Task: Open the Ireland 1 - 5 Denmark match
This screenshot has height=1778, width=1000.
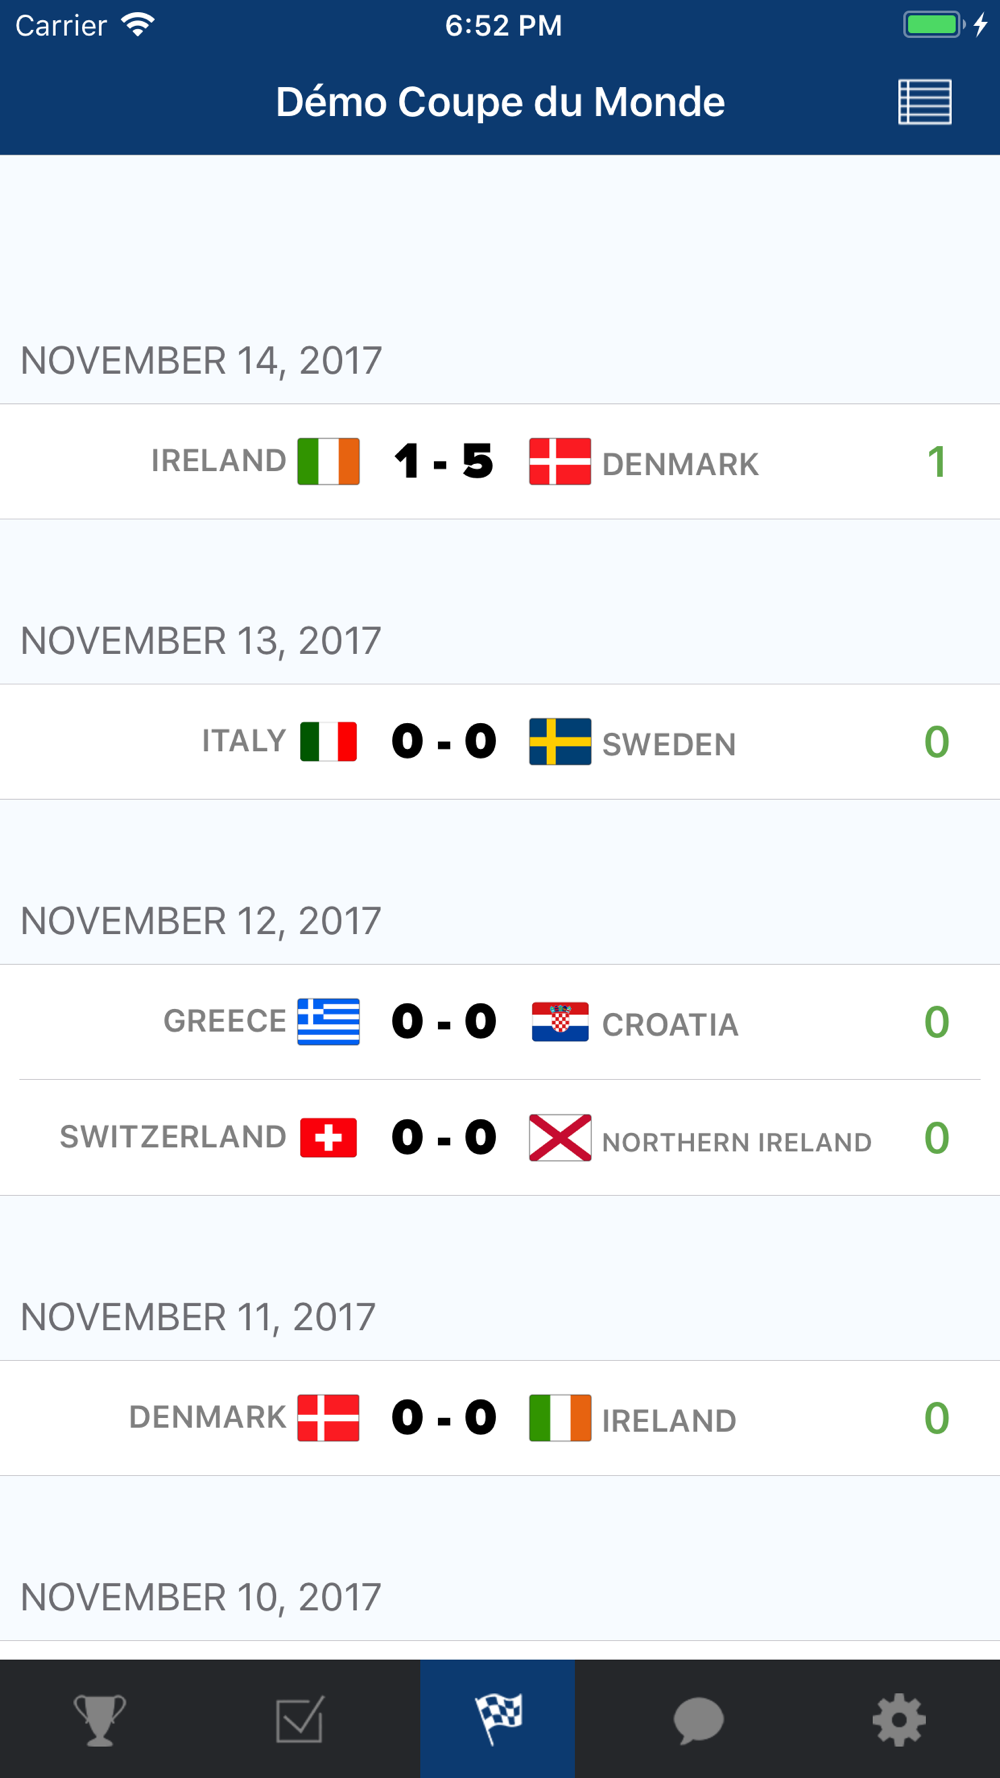Action: [x=443, y=462]
